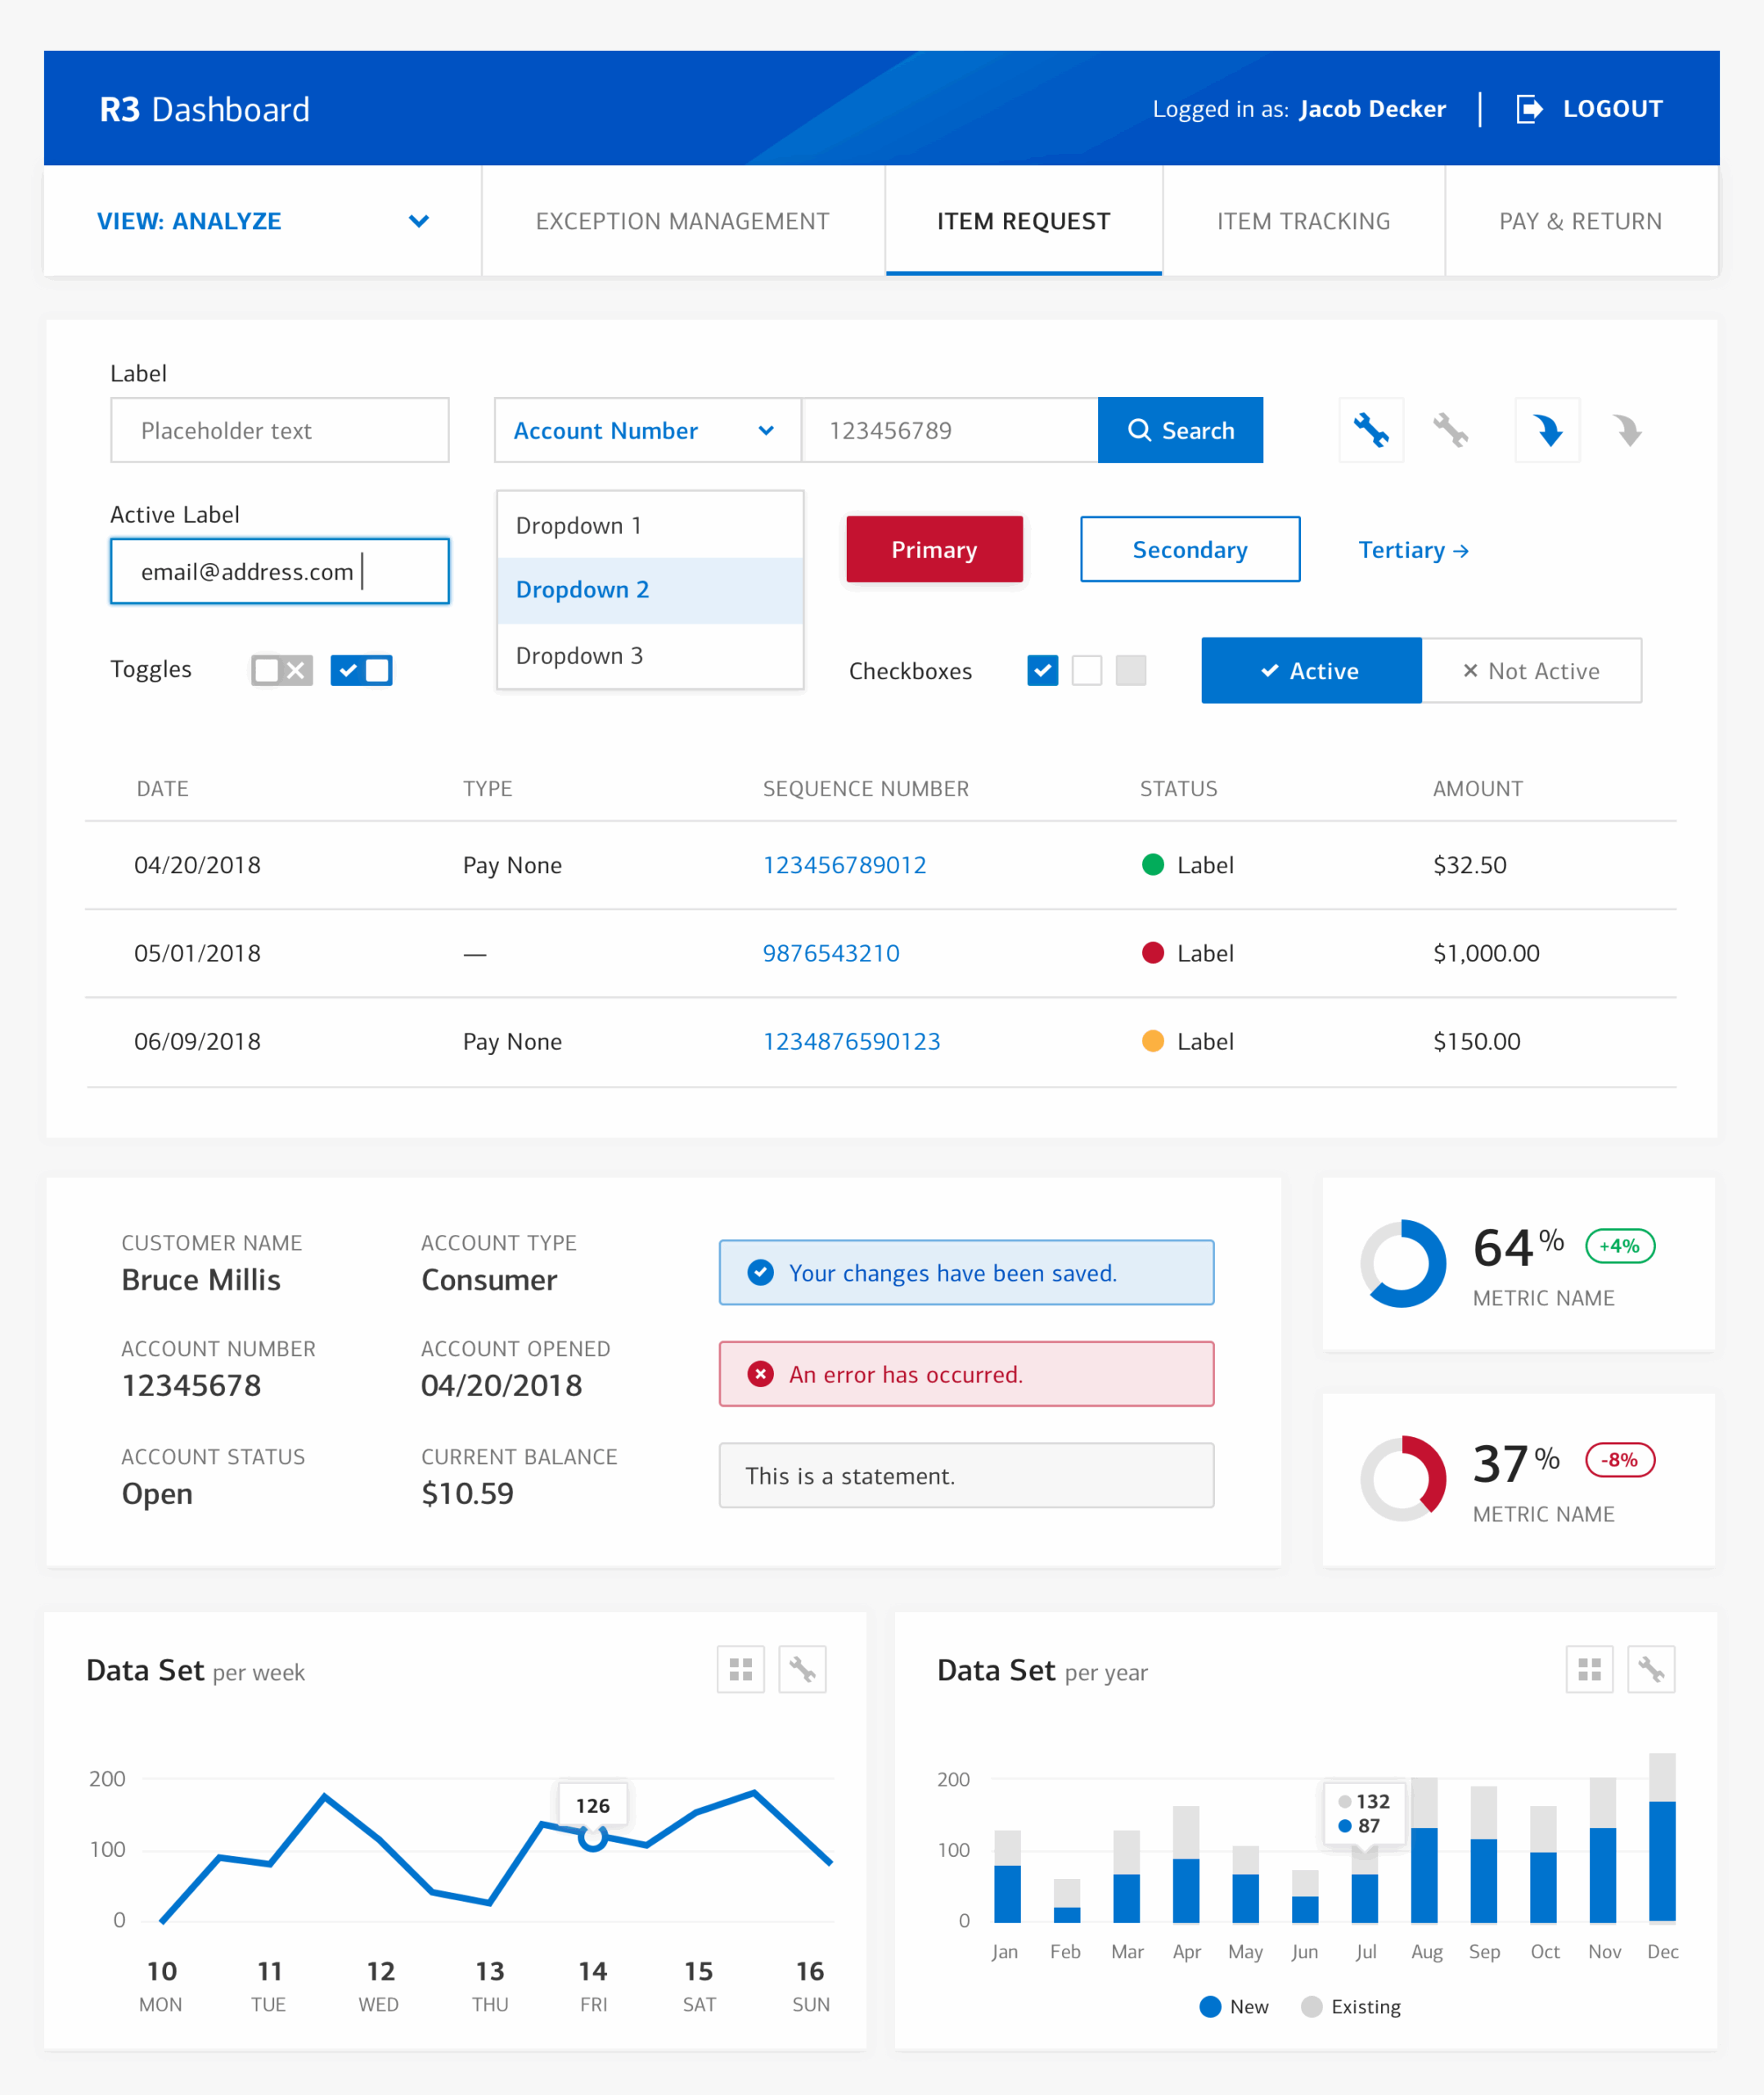
Task: Click the gray disabled wrench icon
Action: 1450,430
